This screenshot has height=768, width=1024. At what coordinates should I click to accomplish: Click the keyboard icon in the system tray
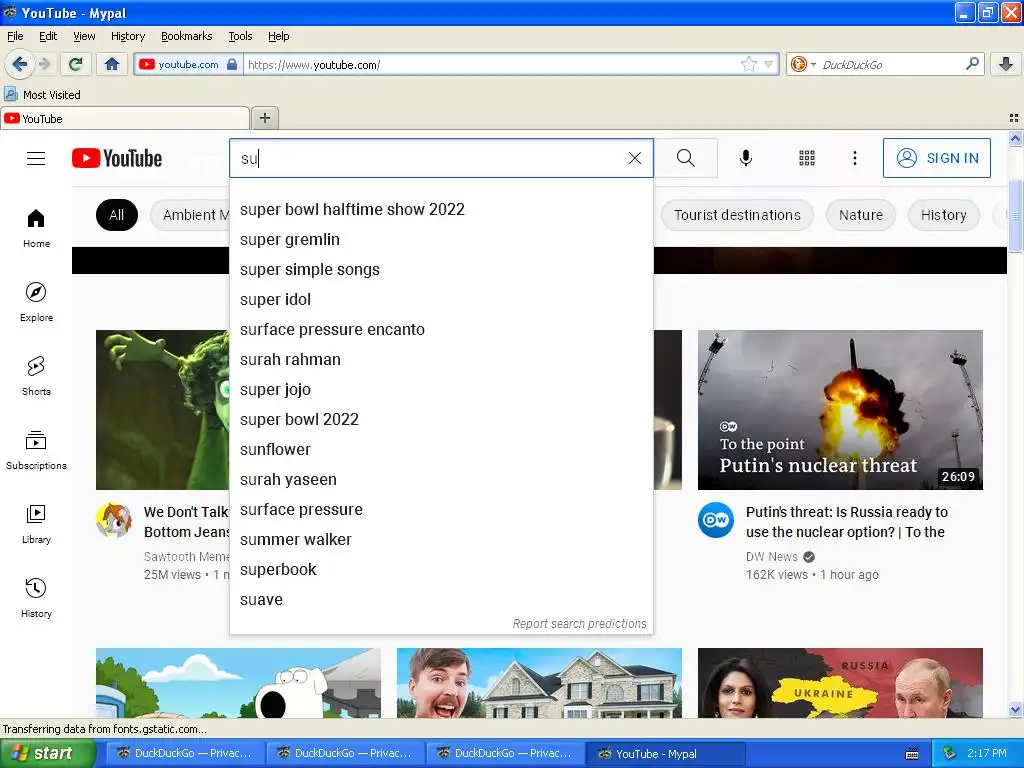point(912,754)
